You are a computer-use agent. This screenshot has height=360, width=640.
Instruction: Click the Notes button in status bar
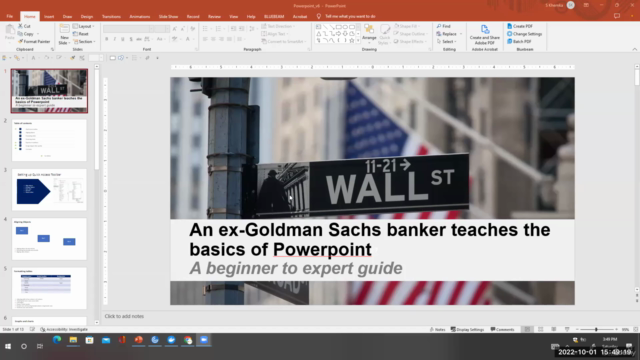pos(437,329)
